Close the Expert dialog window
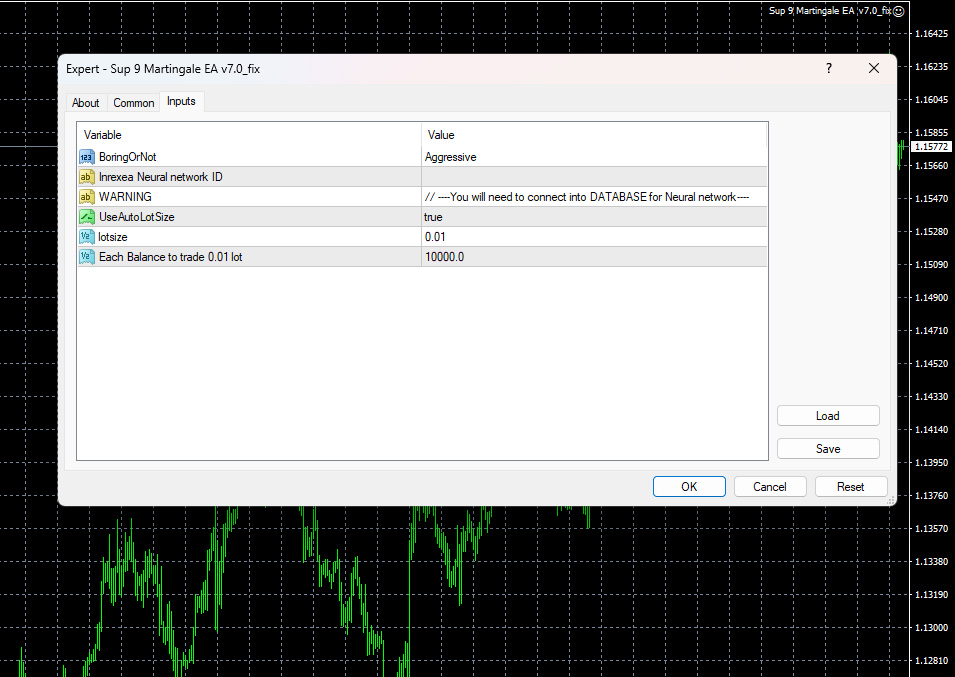The height and width of the screenshot is (677, 955). (x=873, y=68)
